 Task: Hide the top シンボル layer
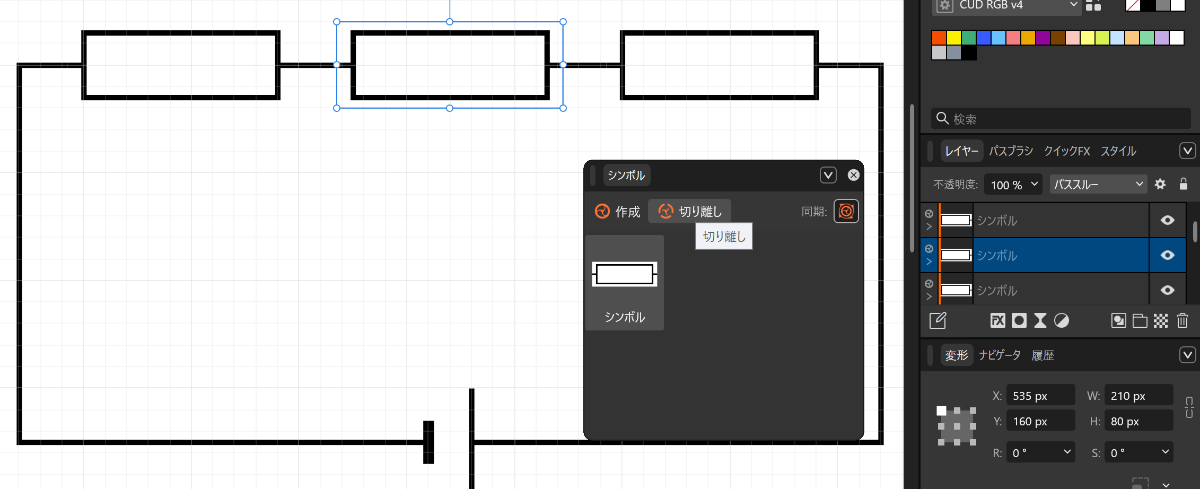[1167, 219]
